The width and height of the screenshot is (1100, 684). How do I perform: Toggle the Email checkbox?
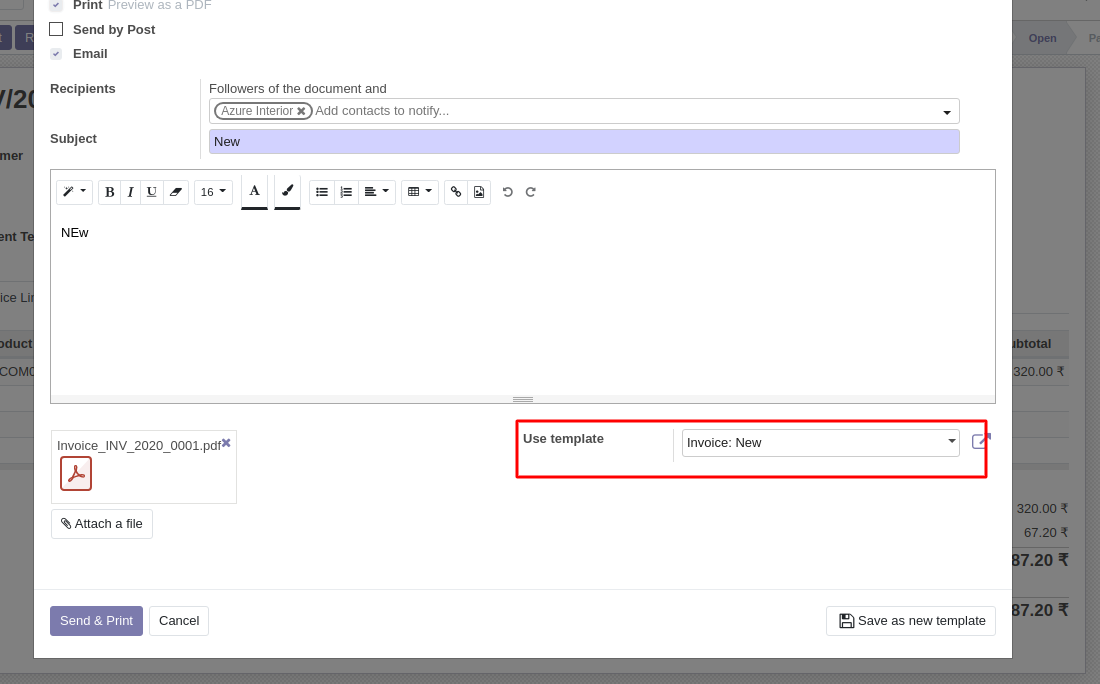(x=56, y=53)
